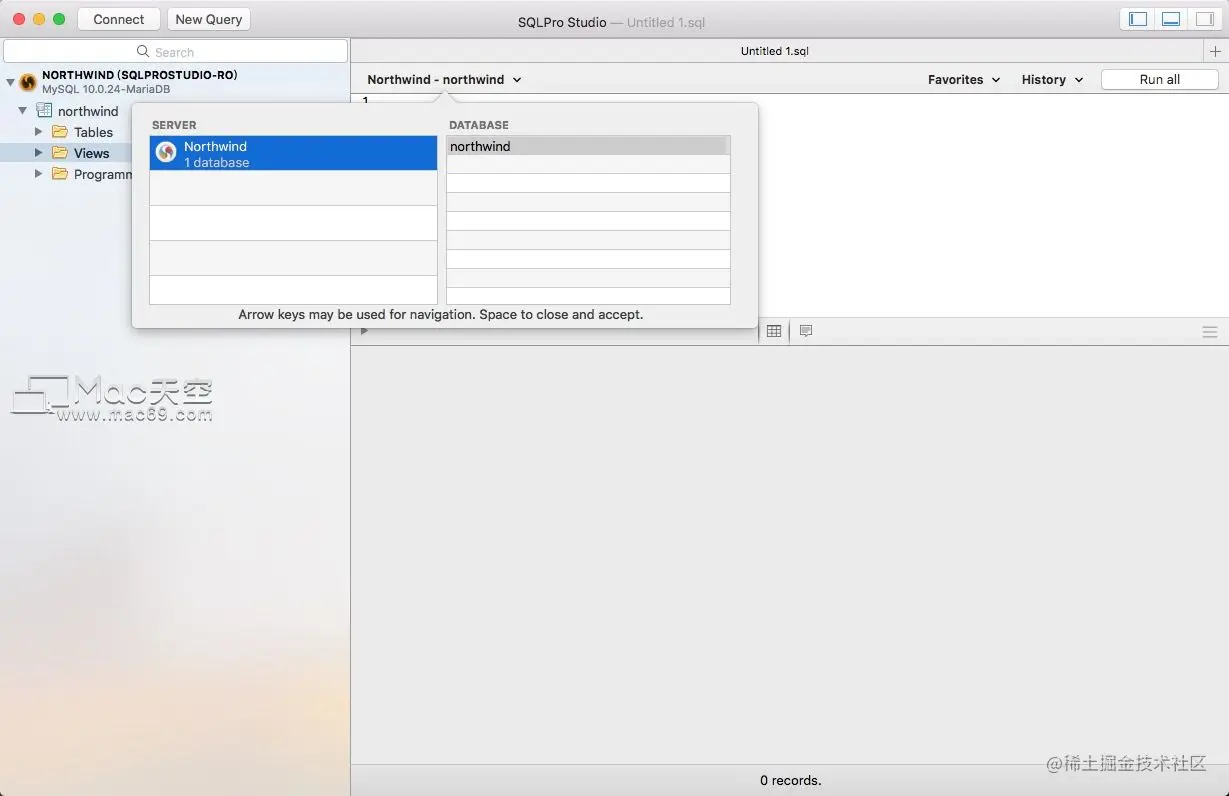
Task: Expand the Tables folder
Action: pyautogui.click(x=39, y=132)
